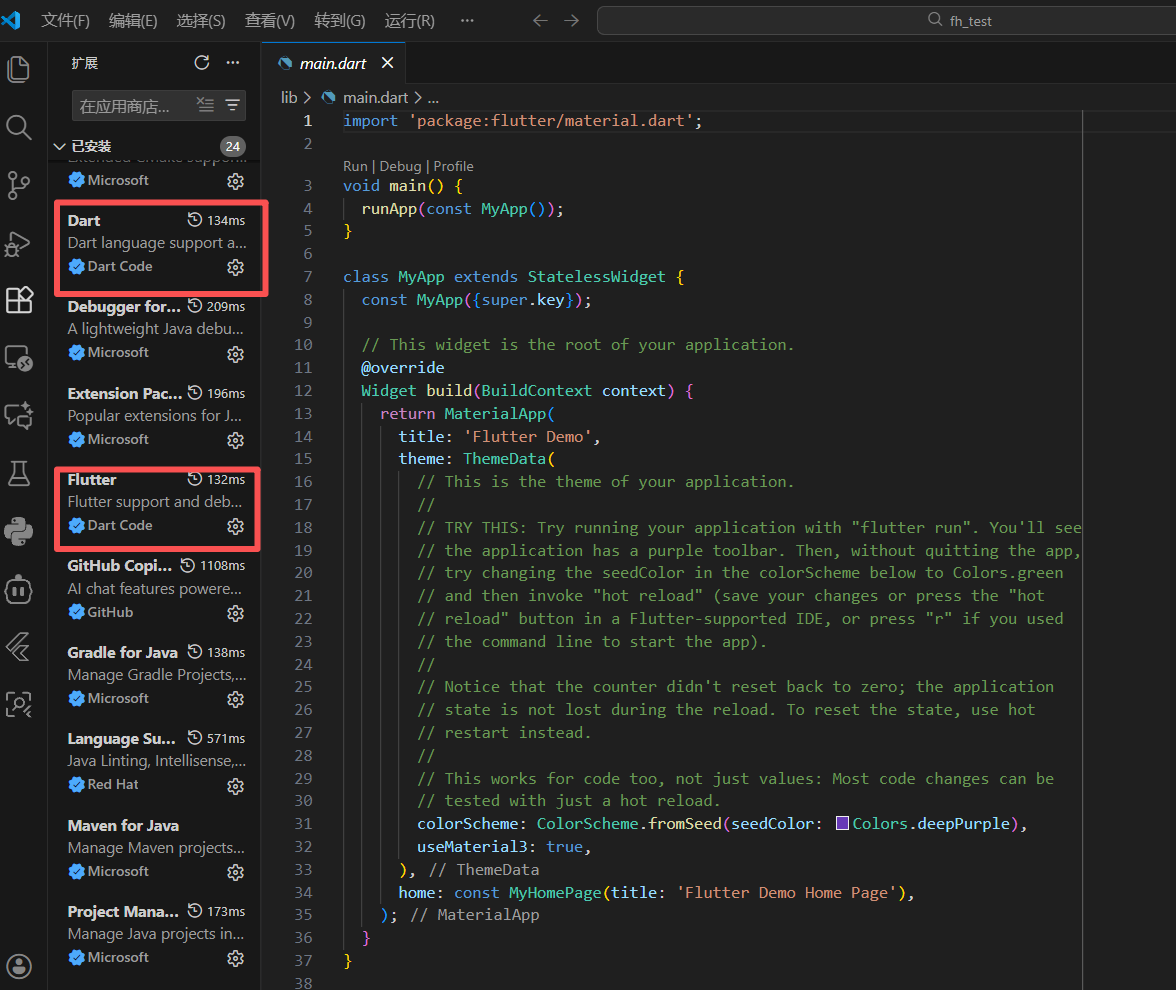The height and width of the screenshot is (990, 1176).
Task: Open the Explorer view in activity bar
Action: 19,70
